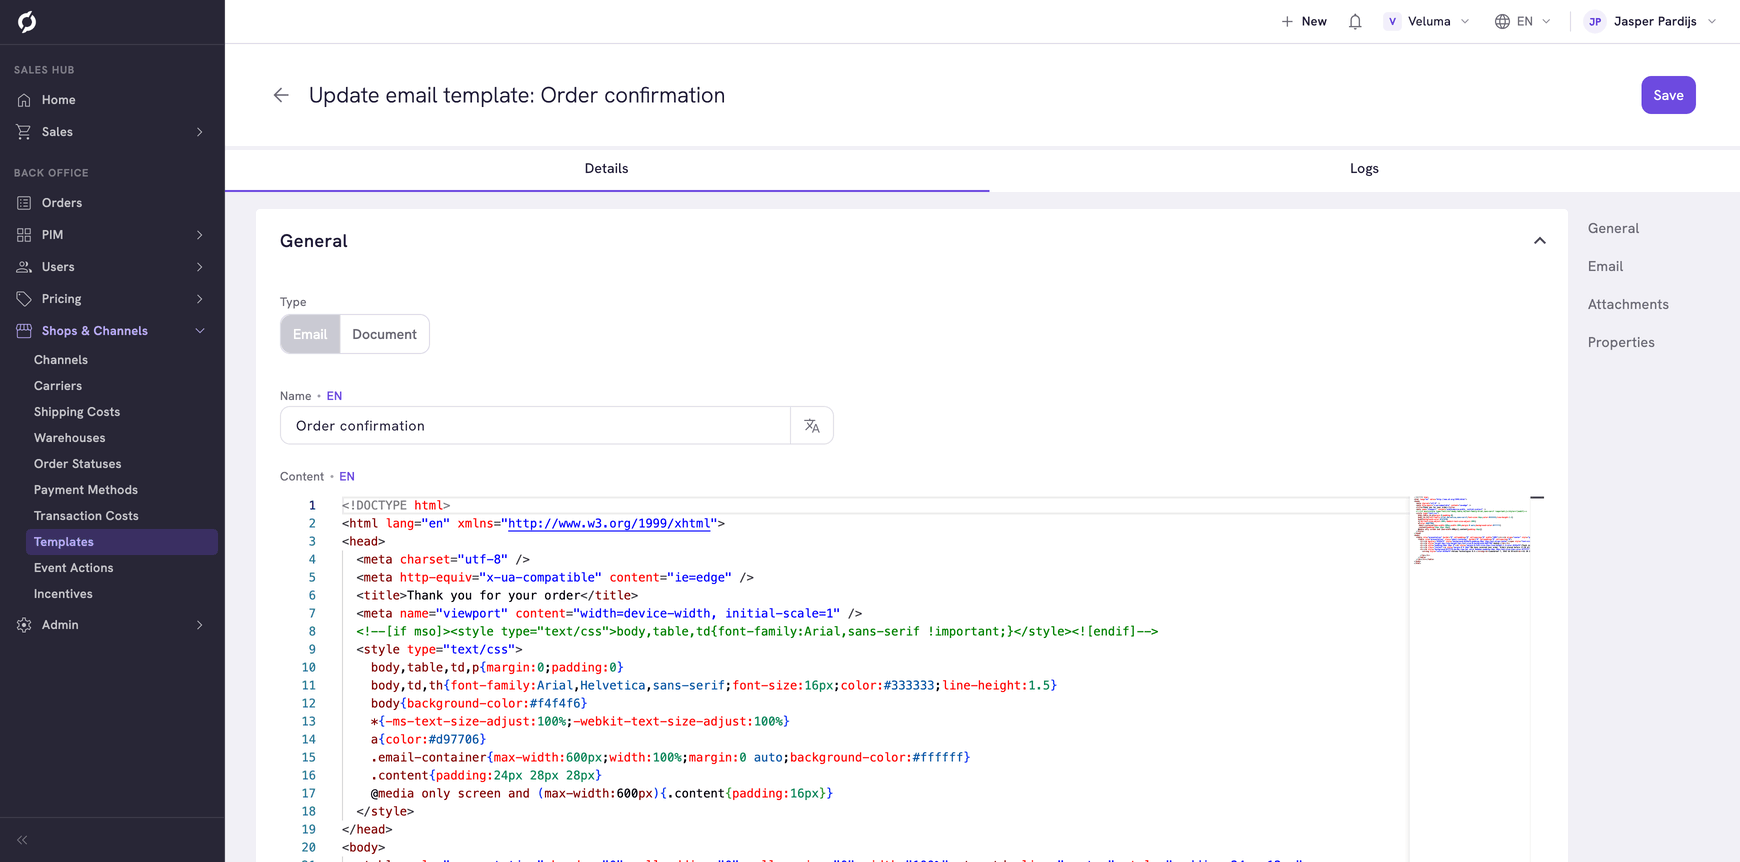This screenshot has height=862, width=1740.
Task: Jump to the Properties section anchor
Action: (1621, 342)
